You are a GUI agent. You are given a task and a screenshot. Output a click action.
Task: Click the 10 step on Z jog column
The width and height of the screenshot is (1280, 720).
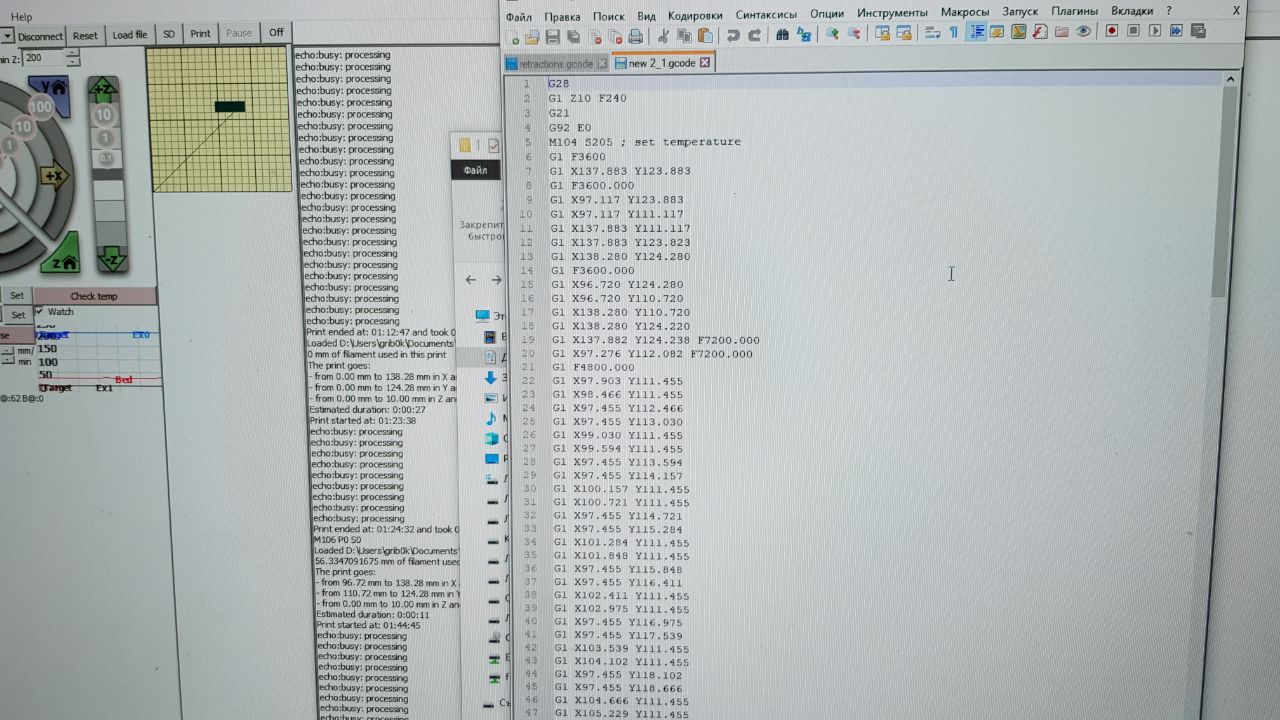(x=104, y=116)
